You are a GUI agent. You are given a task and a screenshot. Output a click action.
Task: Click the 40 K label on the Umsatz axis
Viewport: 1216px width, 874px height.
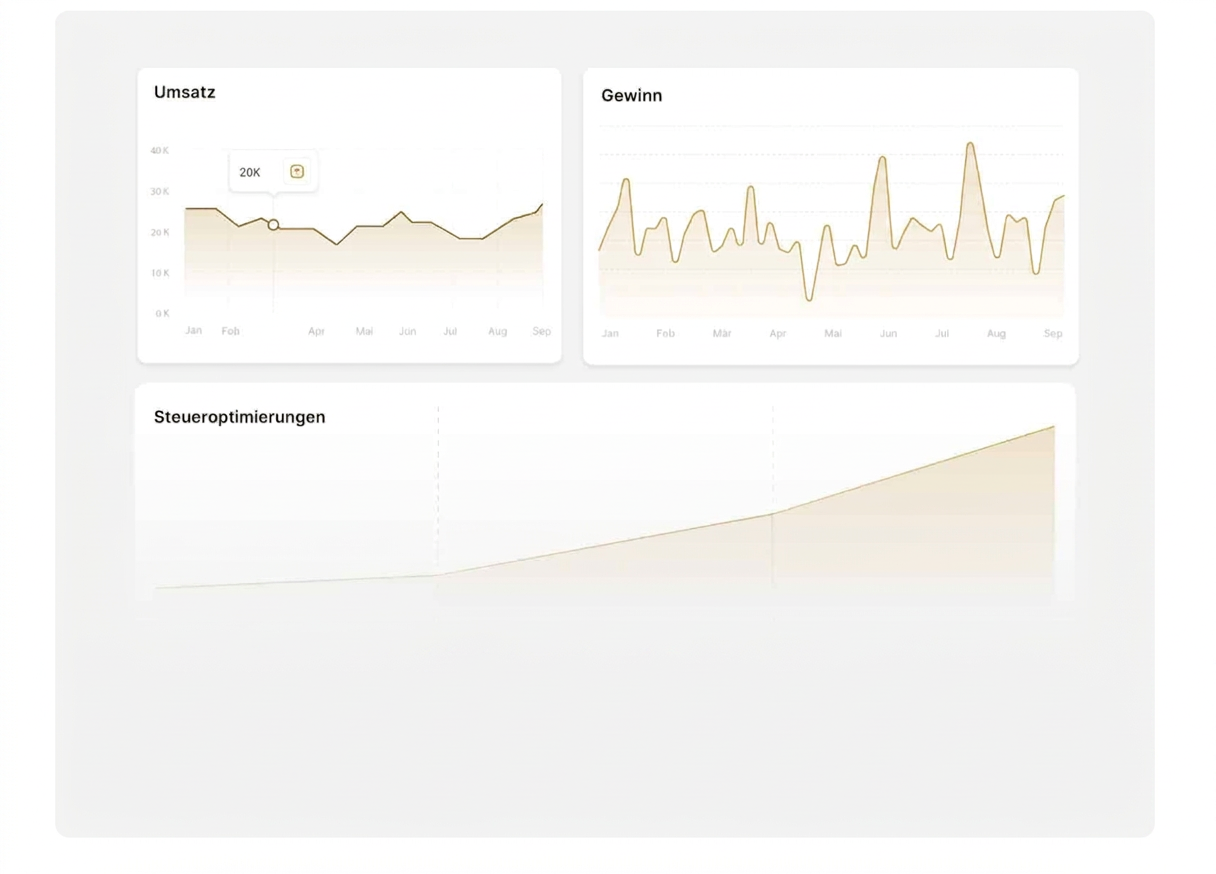pyautogui.click(x=160, y=150)
